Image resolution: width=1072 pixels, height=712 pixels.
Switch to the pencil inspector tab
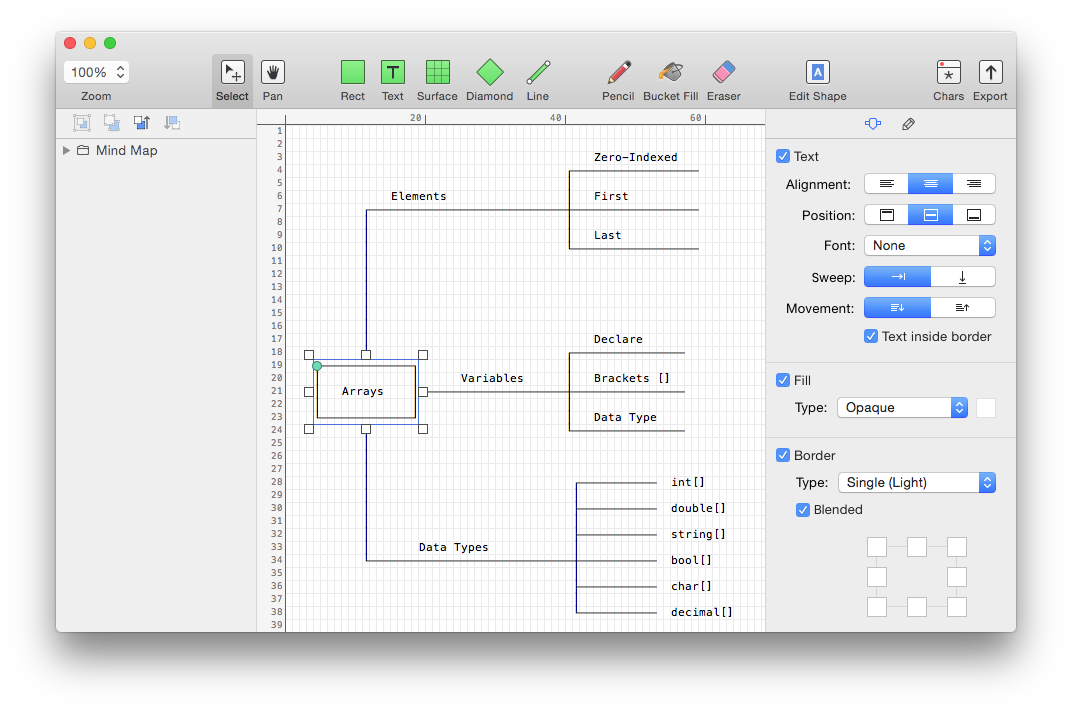pyautogui.click(x=908, y=125)
